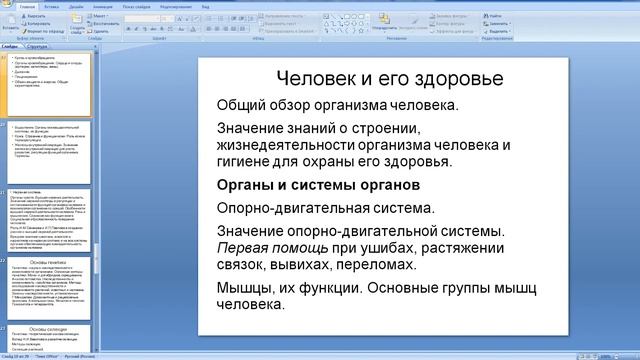Select the Triangle shape in gallery
The image size is (640, 360).
click(326, 24)
